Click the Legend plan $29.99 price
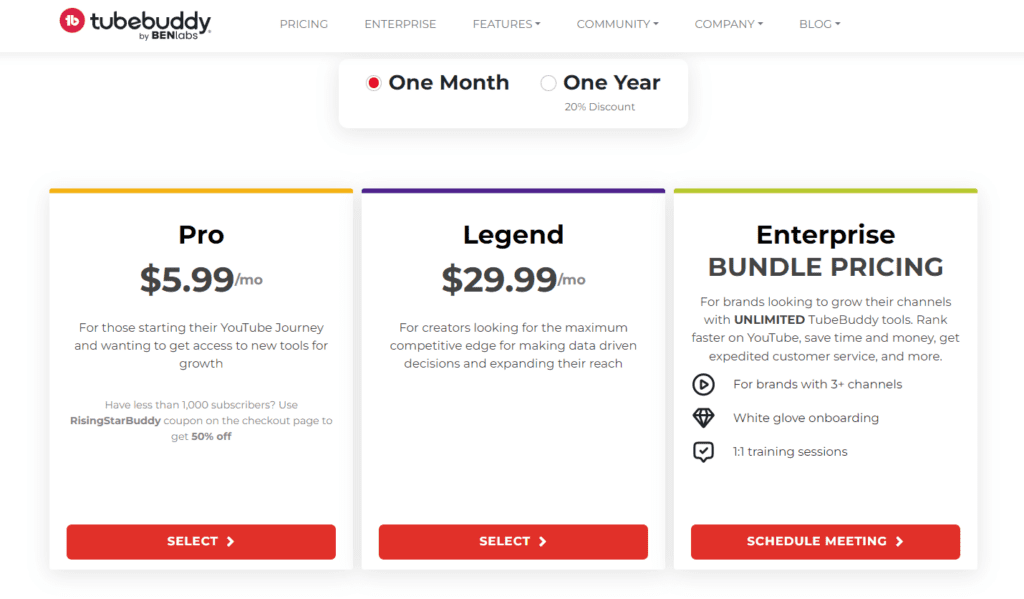This screenshot has height=599, width=1024. tap(499, 280)
